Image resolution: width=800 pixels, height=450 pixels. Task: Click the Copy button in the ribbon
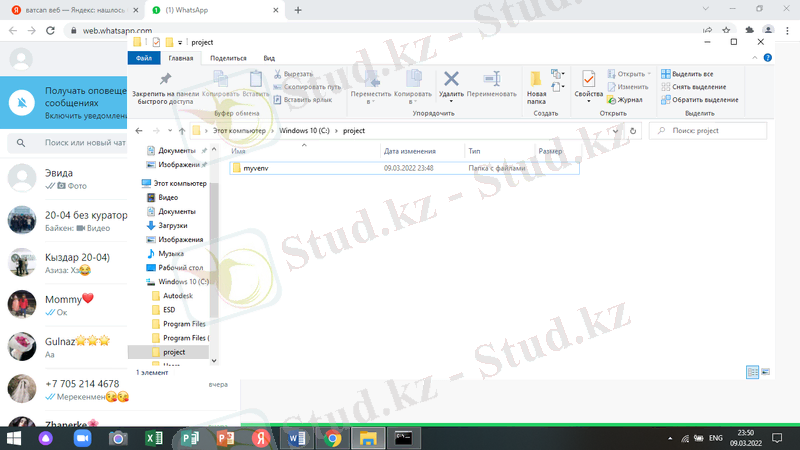(x=220, y=84)
